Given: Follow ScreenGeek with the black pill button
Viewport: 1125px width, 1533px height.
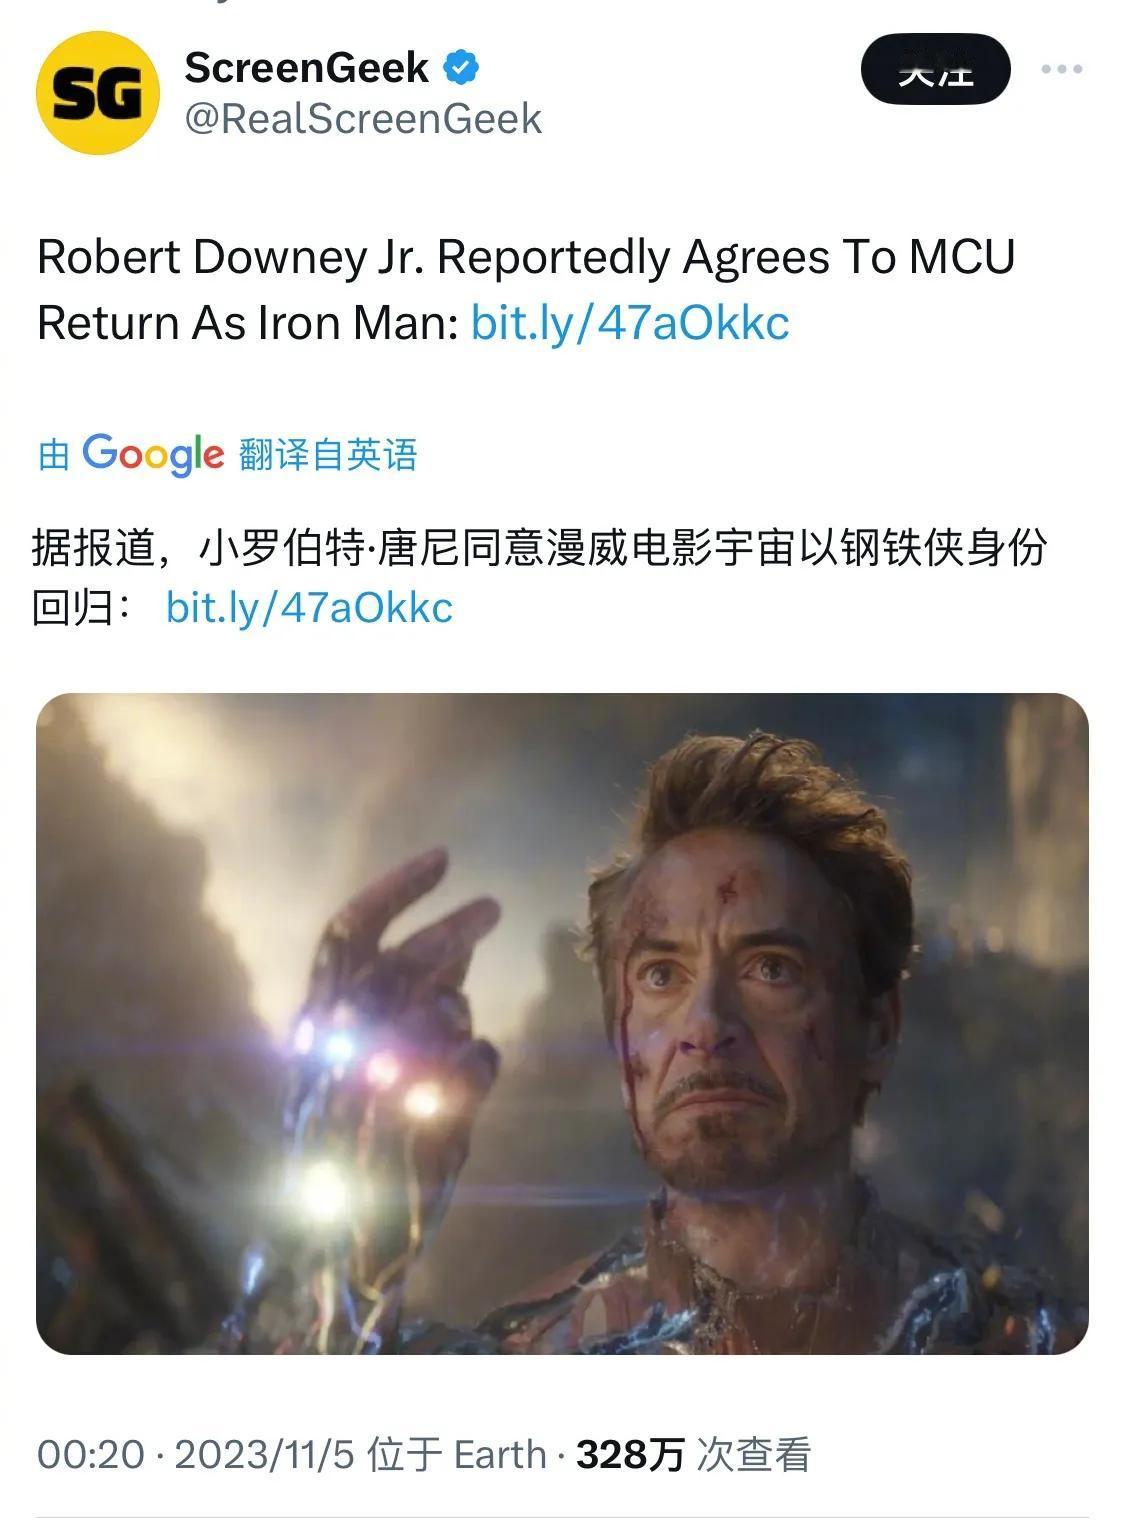Looking at the screenshot, I should click(x=935, y=69).
